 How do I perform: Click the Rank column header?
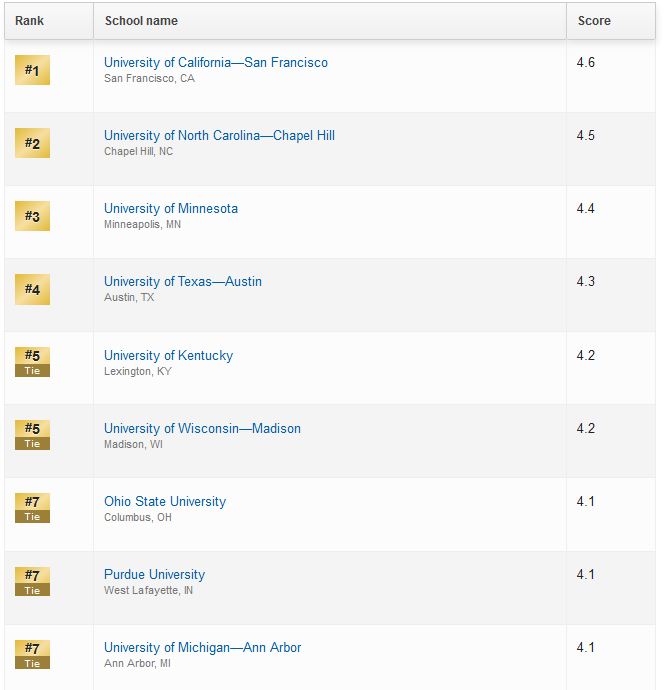tap(49, 21)
